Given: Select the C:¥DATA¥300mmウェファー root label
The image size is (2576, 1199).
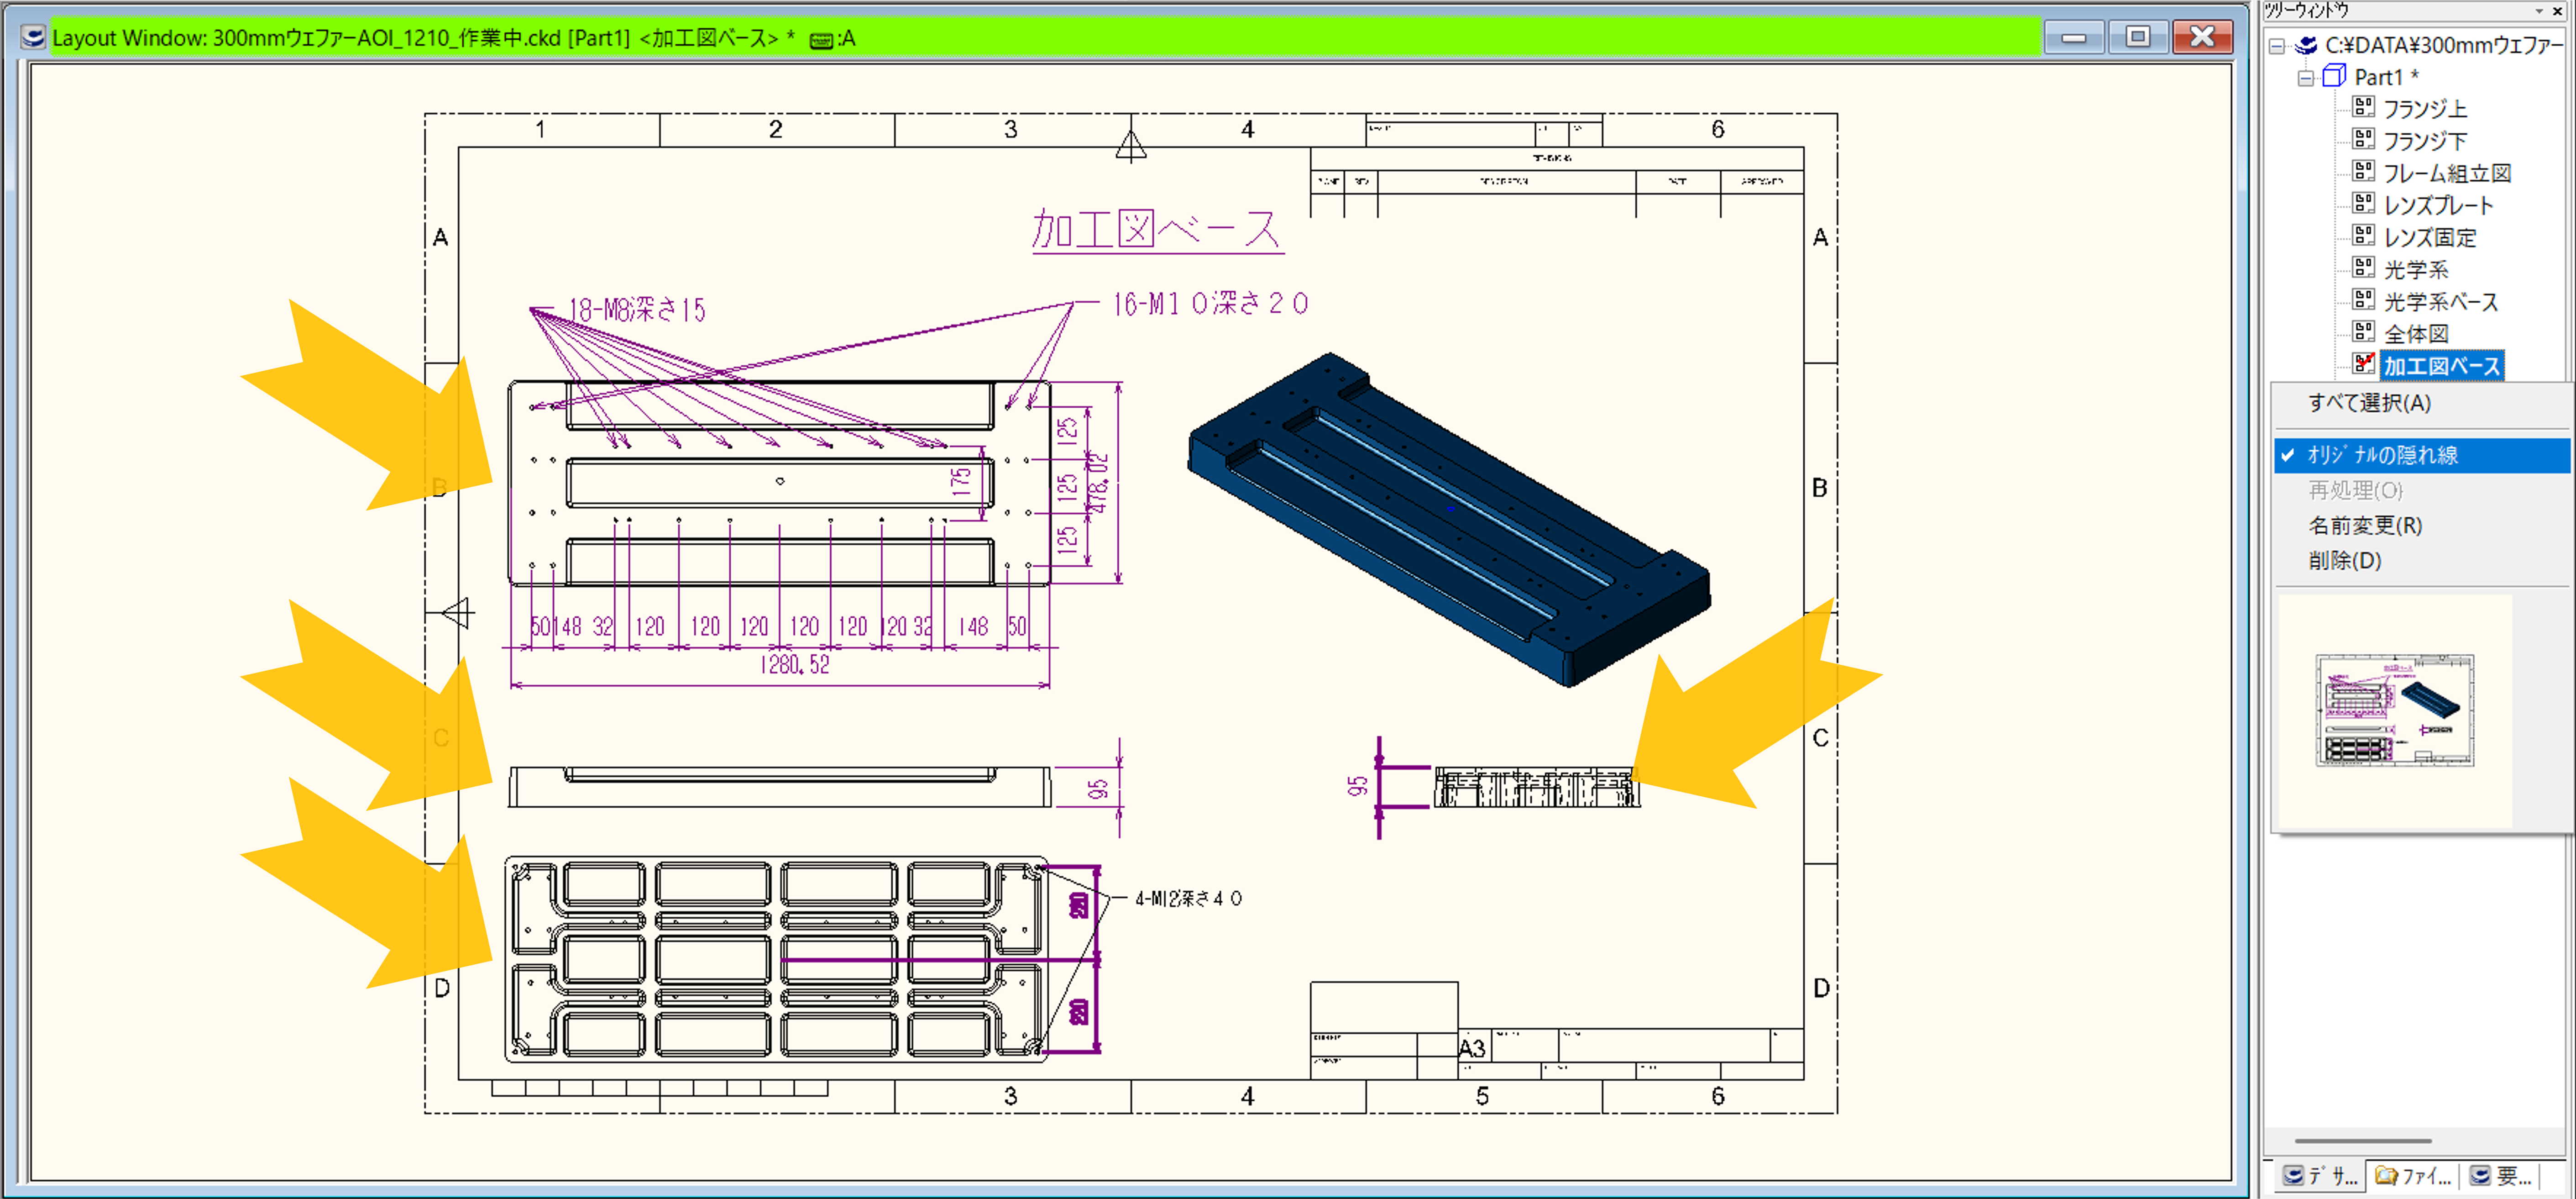Looking at the screenshot, I should pyautogui.click(x=2444, y=45).
